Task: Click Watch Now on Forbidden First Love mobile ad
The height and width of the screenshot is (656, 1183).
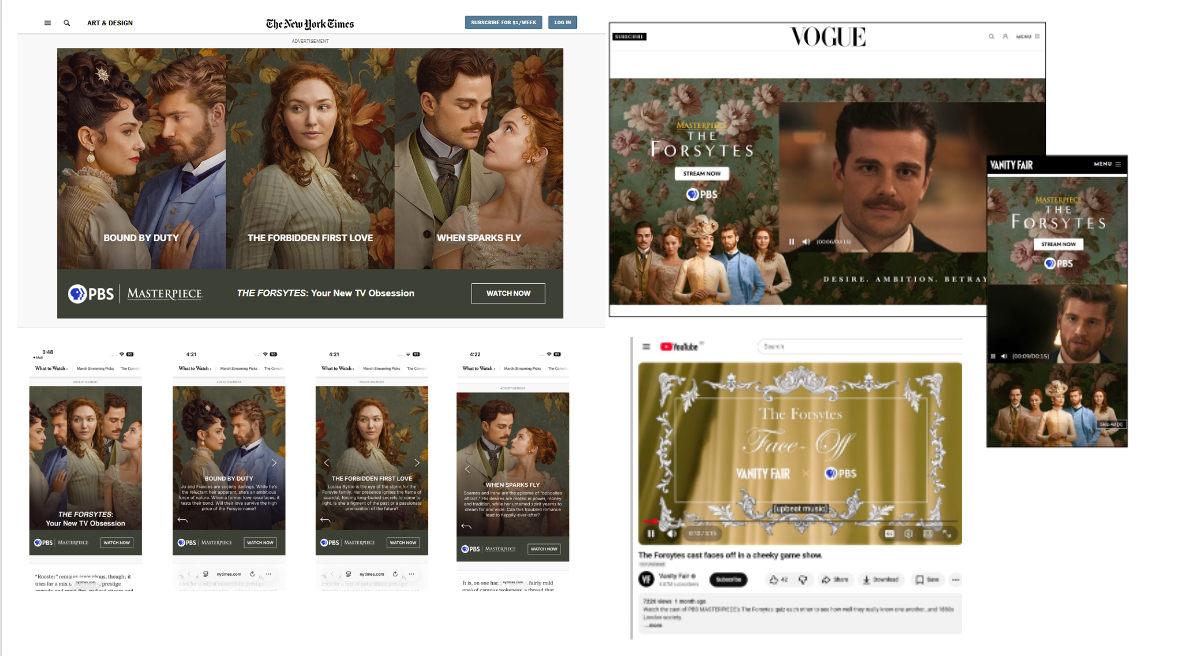Action: [403, 542]
